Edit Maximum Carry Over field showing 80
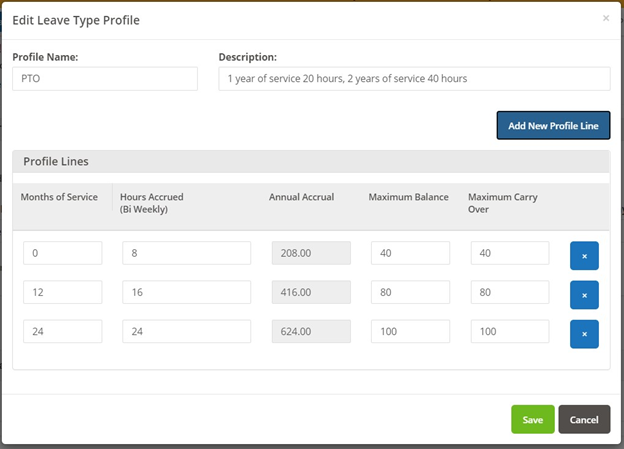Image resolution: width=624 pixels, height=449 pixels. (x=510, y=292)
